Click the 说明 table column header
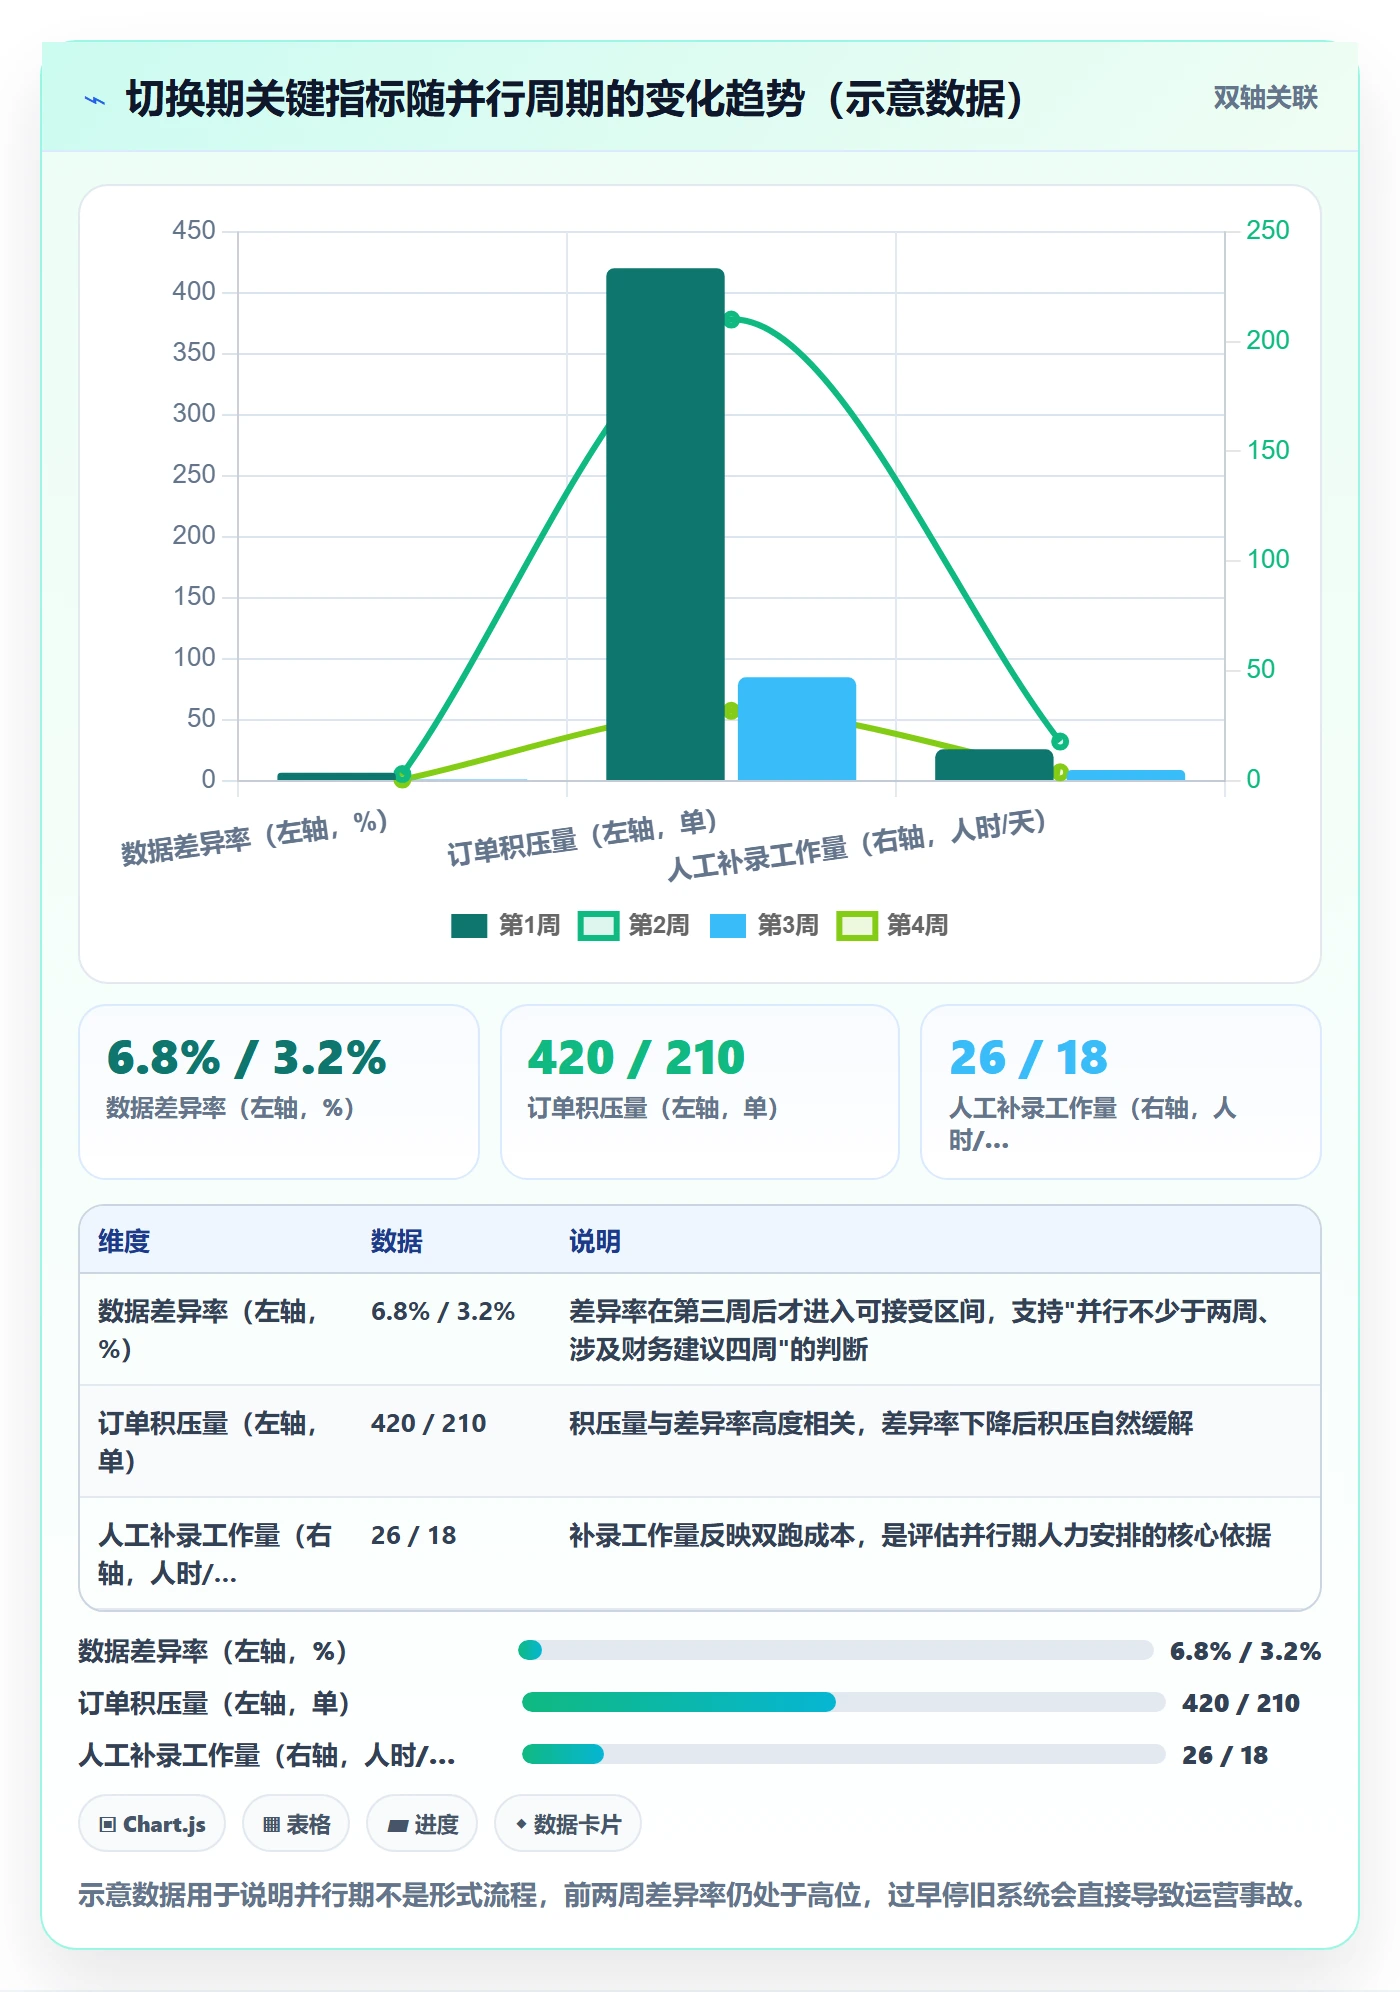Image resolution: width=1400 pixels, height=1992 pixels. click(x=595, y=1241)
